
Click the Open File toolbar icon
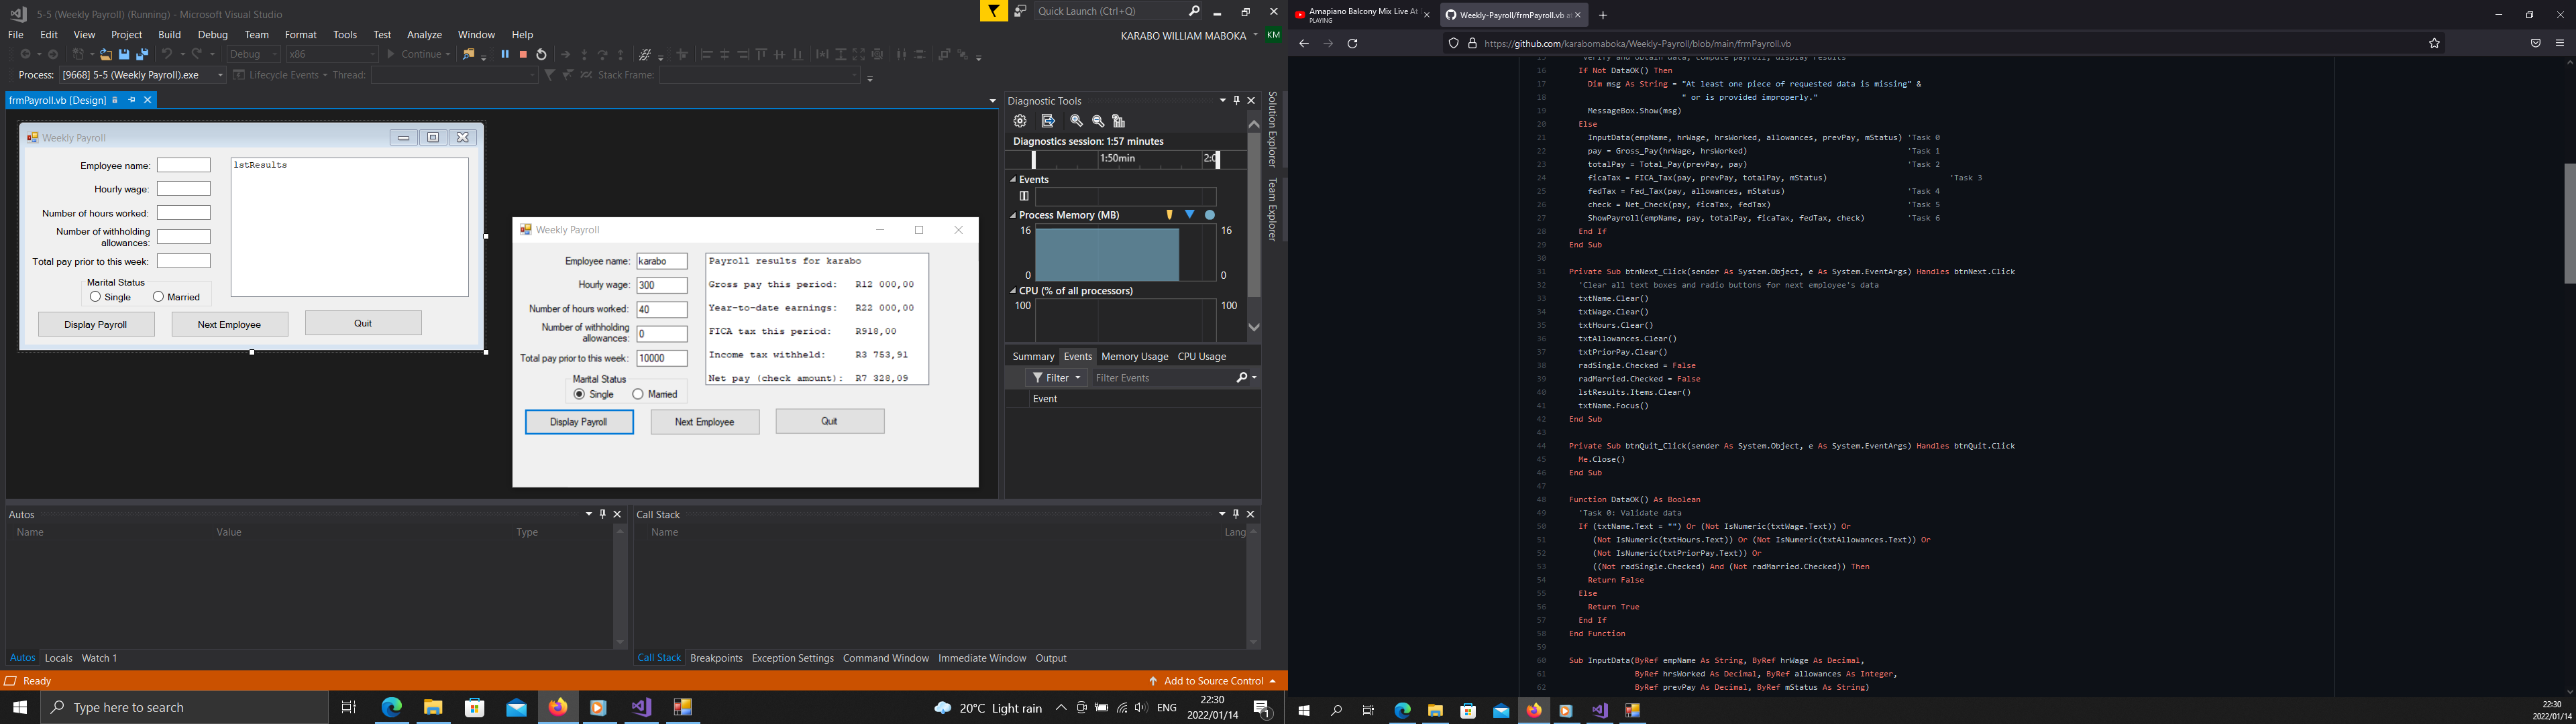point(105,54)
